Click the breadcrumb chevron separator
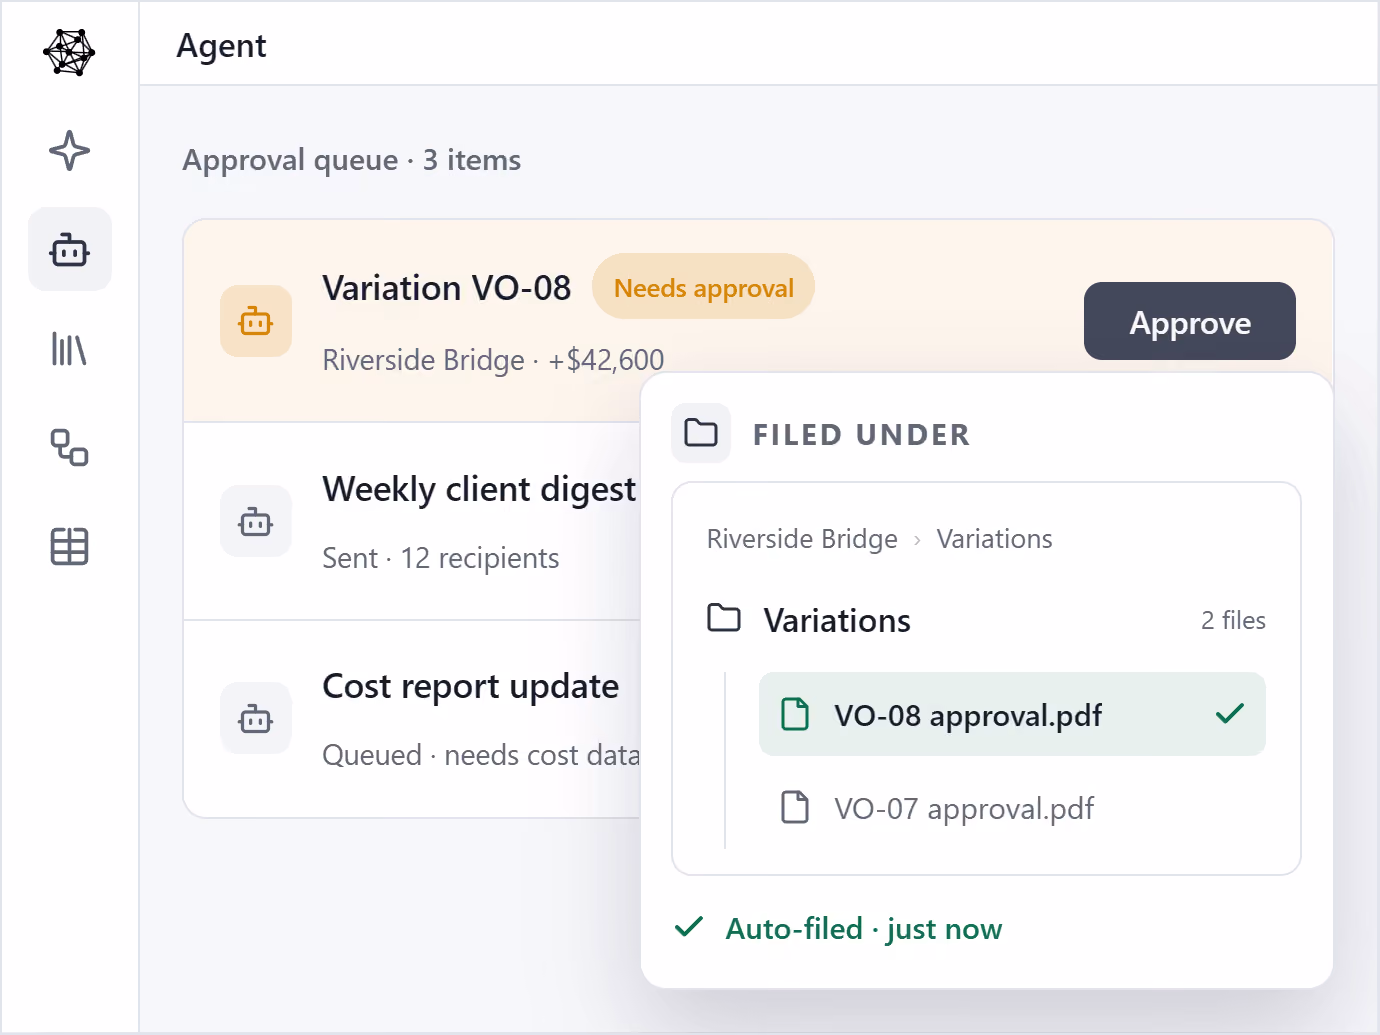Image resolution: width=1380 pixels, height=1035 pixels. tap(917, 540)
